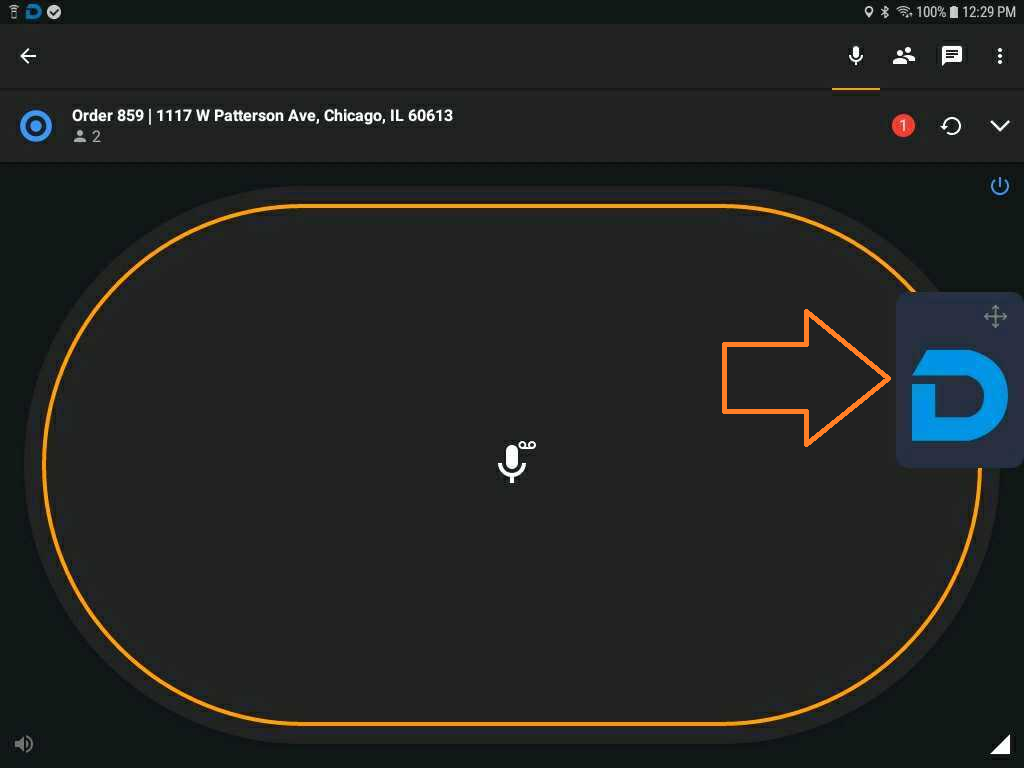This screenshot has width=1024, height=768.
Task: Toggle channel power button on or off
Action: point(999,186)
